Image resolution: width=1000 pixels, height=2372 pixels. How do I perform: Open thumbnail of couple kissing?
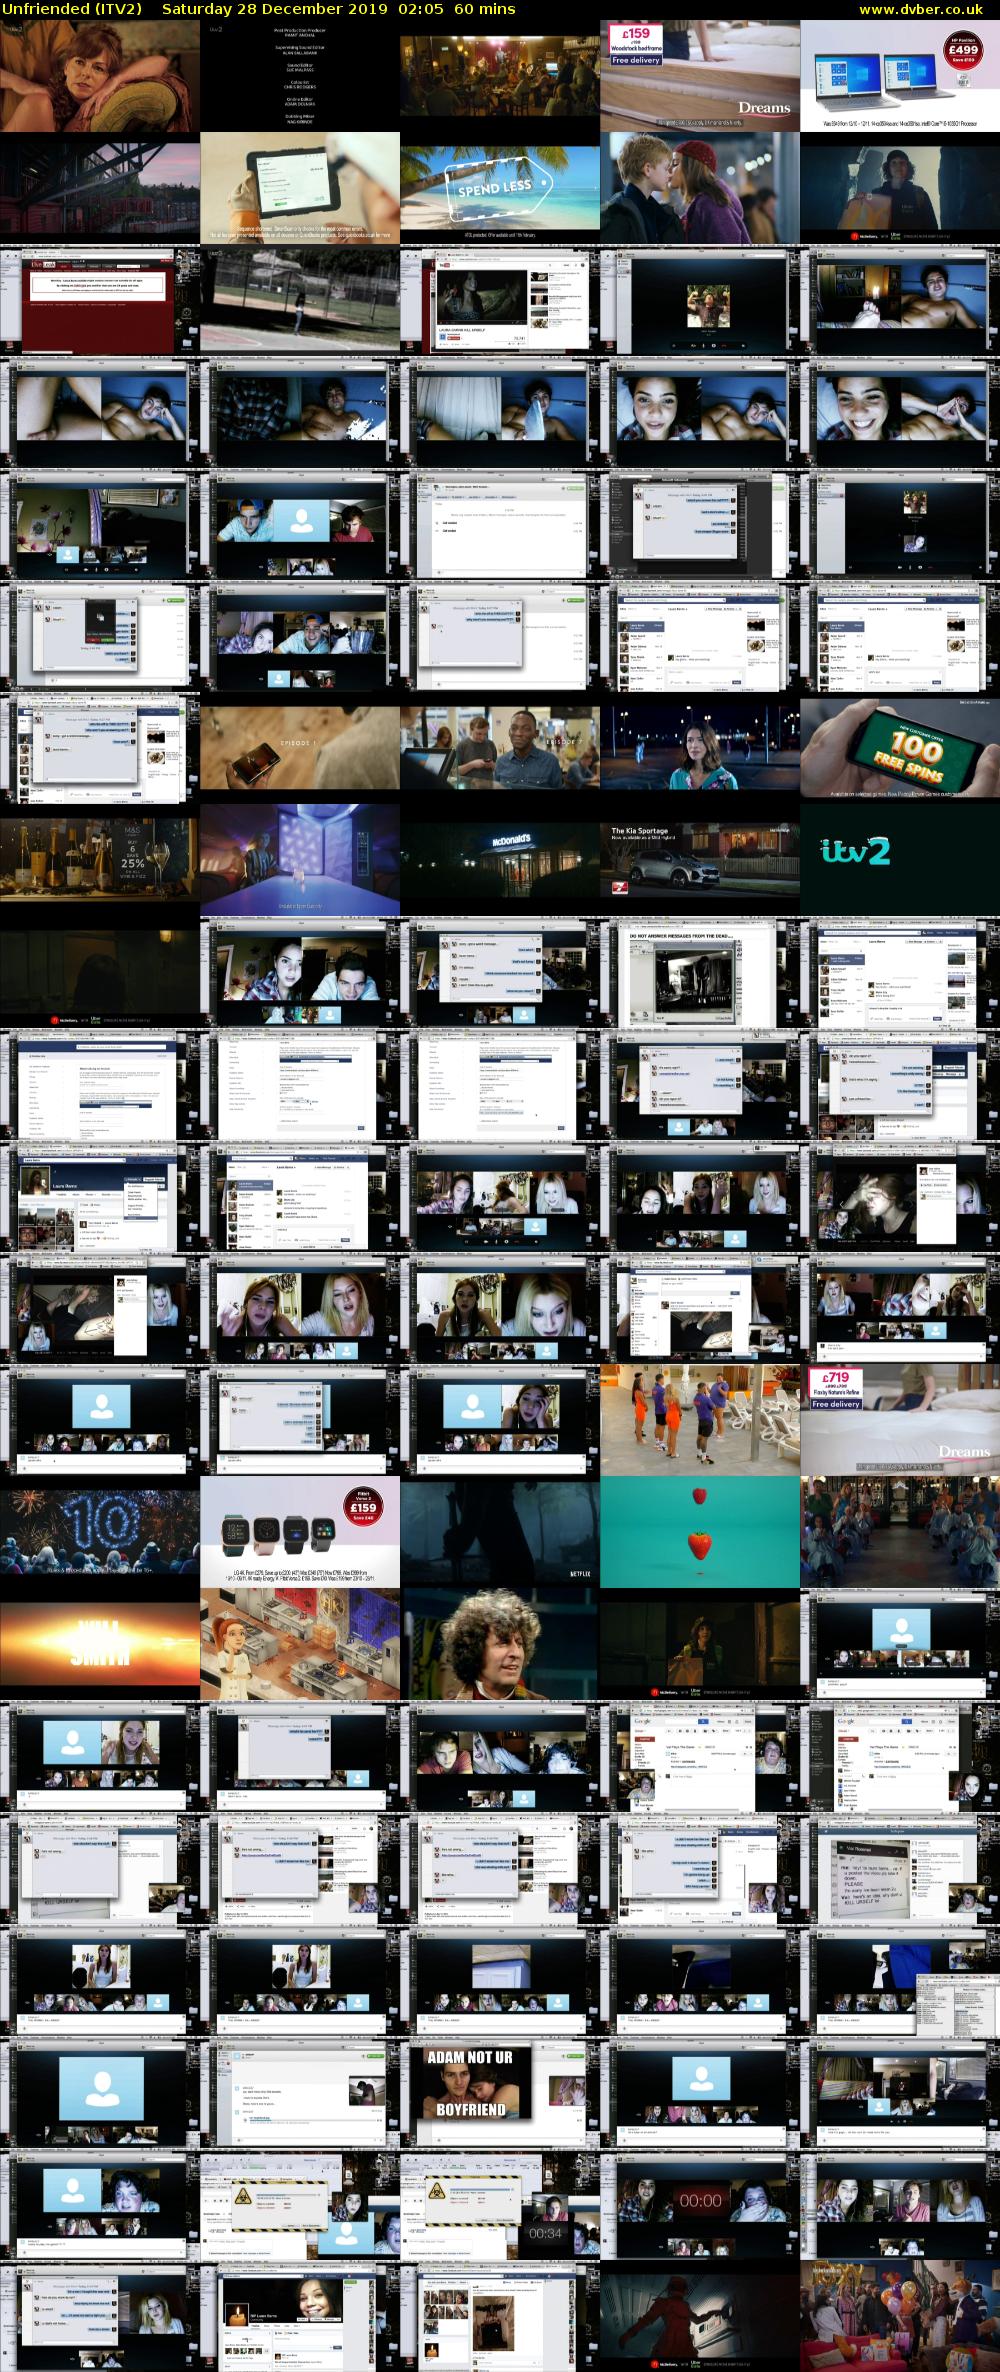pyautogui.click(x=700, y=188)
